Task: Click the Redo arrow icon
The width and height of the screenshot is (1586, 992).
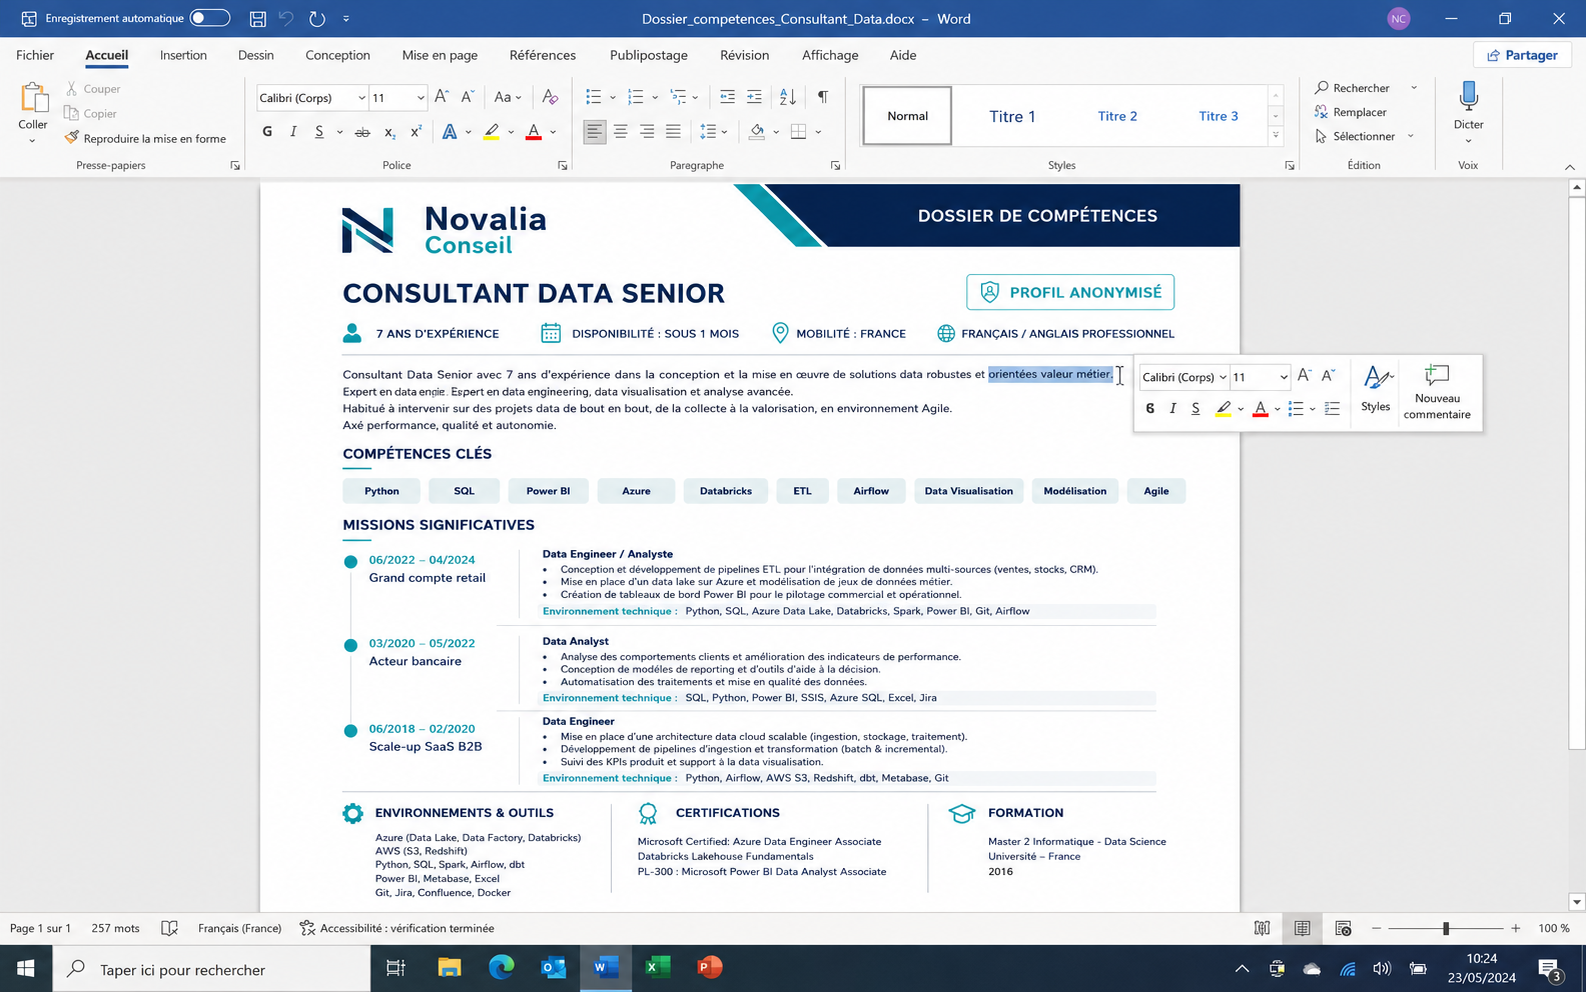Action: click(x=317, y=18)
